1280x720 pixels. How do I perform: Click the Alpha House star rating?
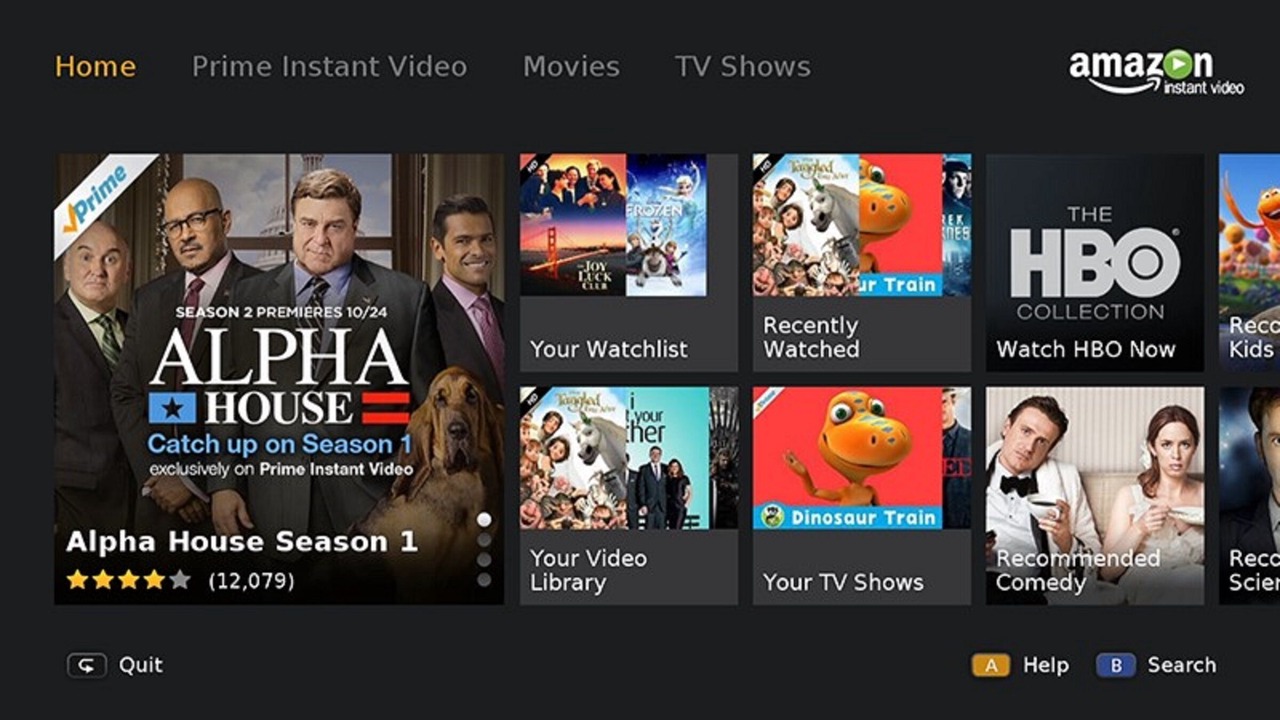pyautogui.click(x=128, y=579)
